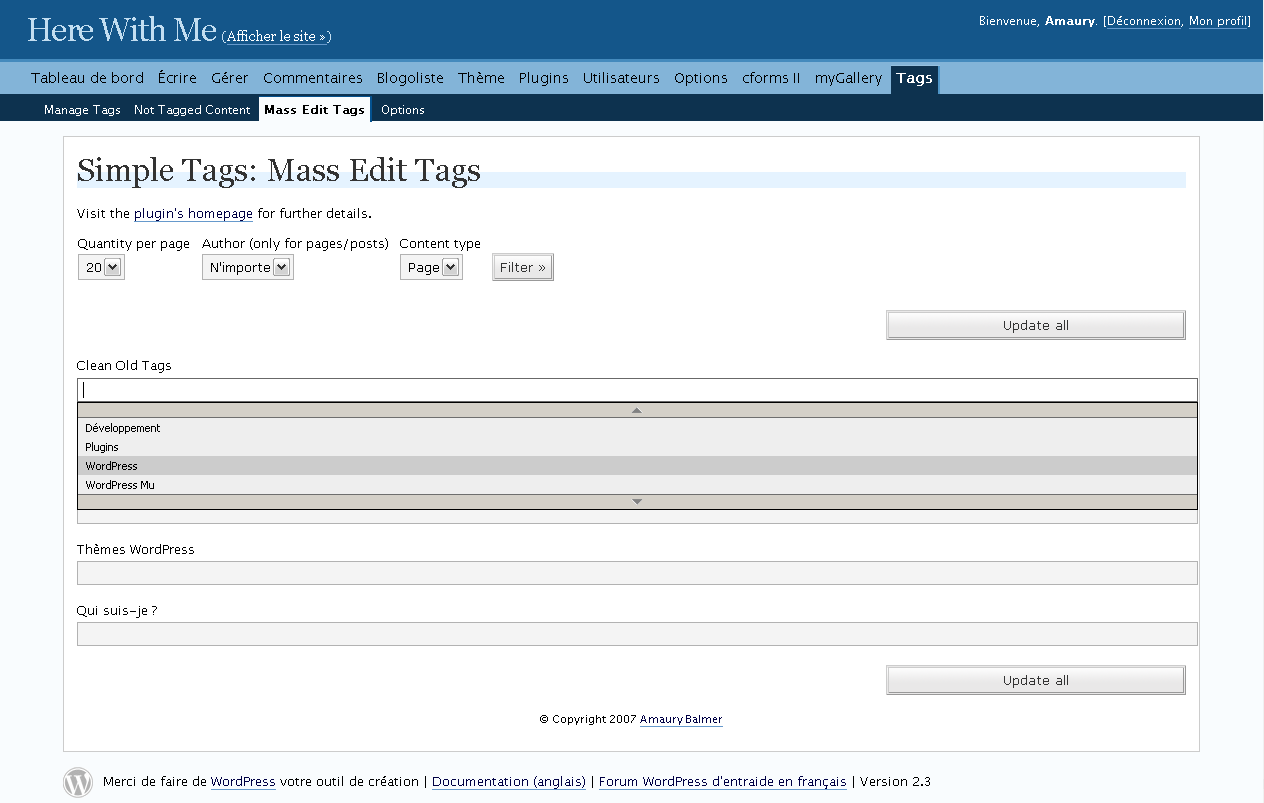Click the top Update all button

click(1035, 325)
